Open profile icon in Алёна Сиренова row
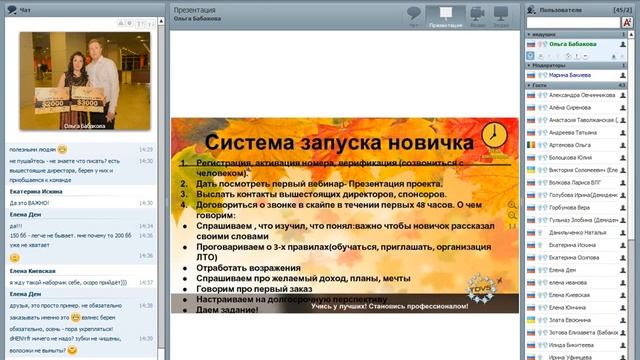 (x=623, y=108)
